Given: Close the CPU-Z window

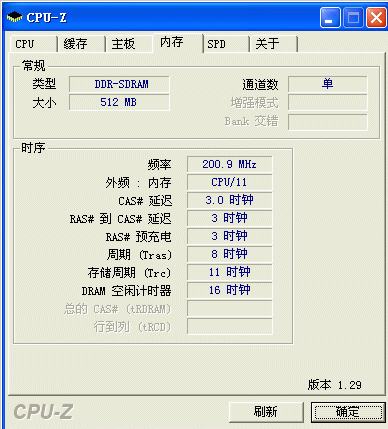Looking at the screenshot, I should [376, 18].
